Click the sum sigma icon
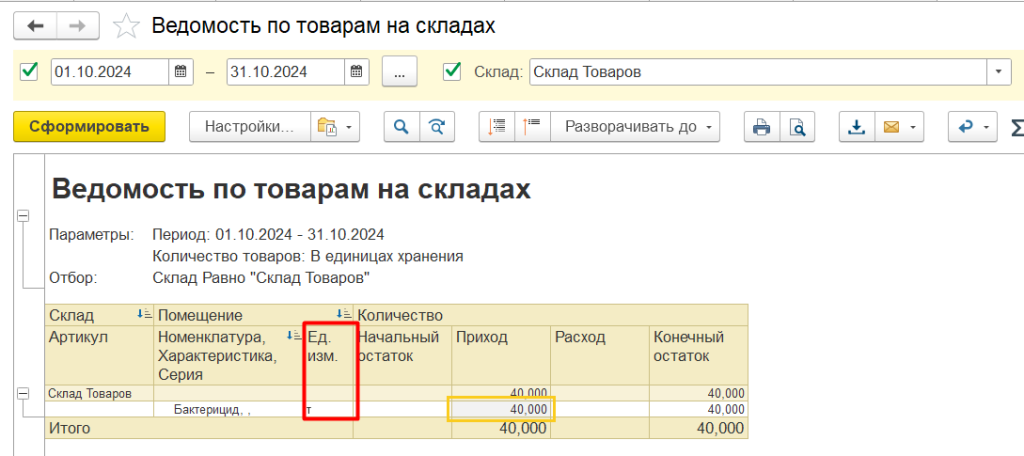1024x456 pixels. click(x=1017, y=127)
